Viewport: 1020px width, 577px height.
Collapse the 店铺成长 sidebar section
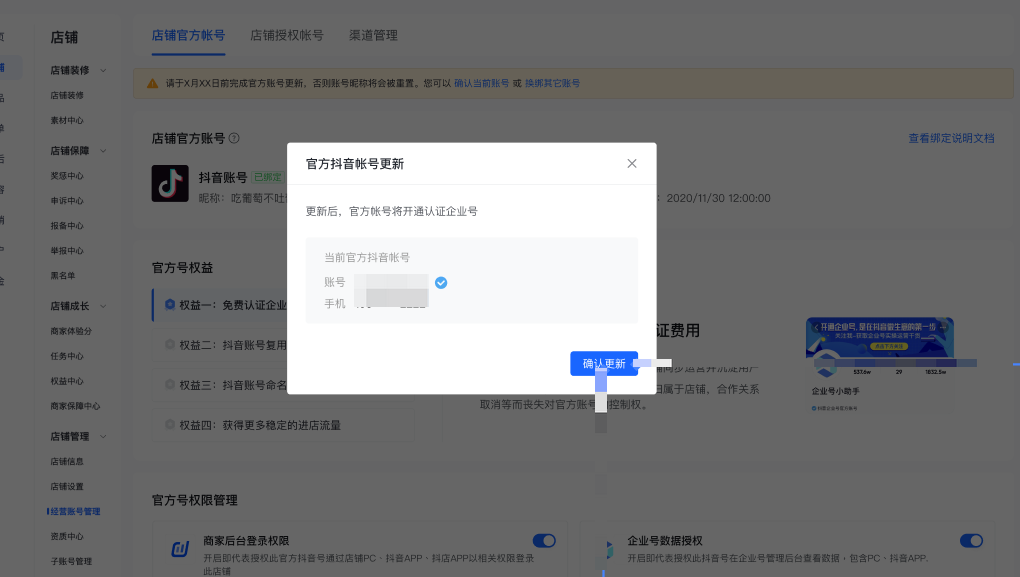click(x=104, y=306)
